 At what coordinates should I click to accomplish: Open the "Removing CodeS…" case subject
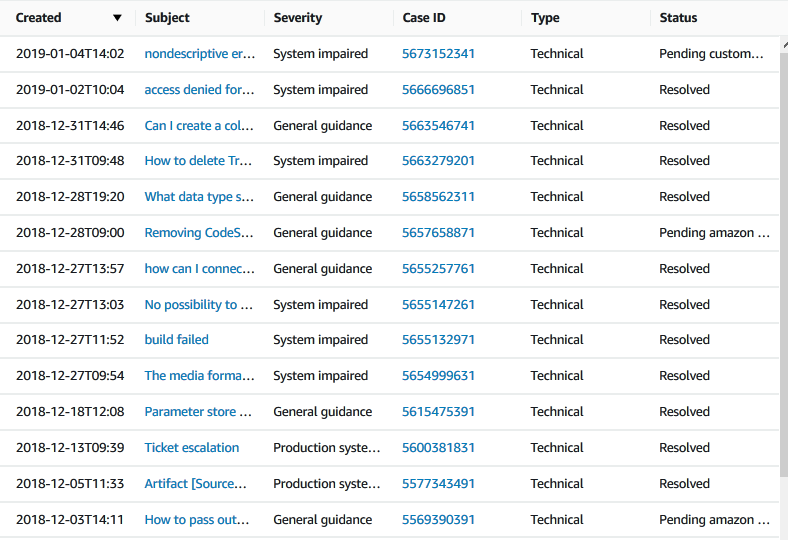coord(199,233)
